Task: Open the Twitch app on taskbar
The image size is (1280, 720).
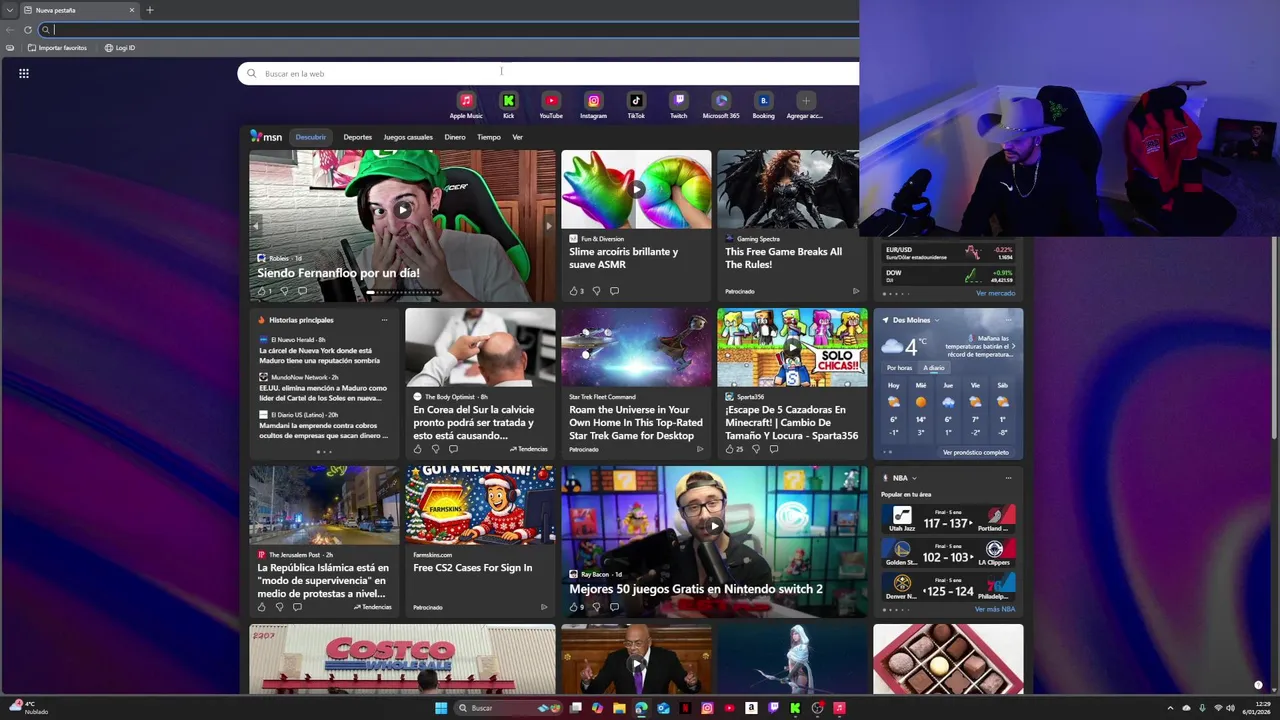Action: pos(773,708)
